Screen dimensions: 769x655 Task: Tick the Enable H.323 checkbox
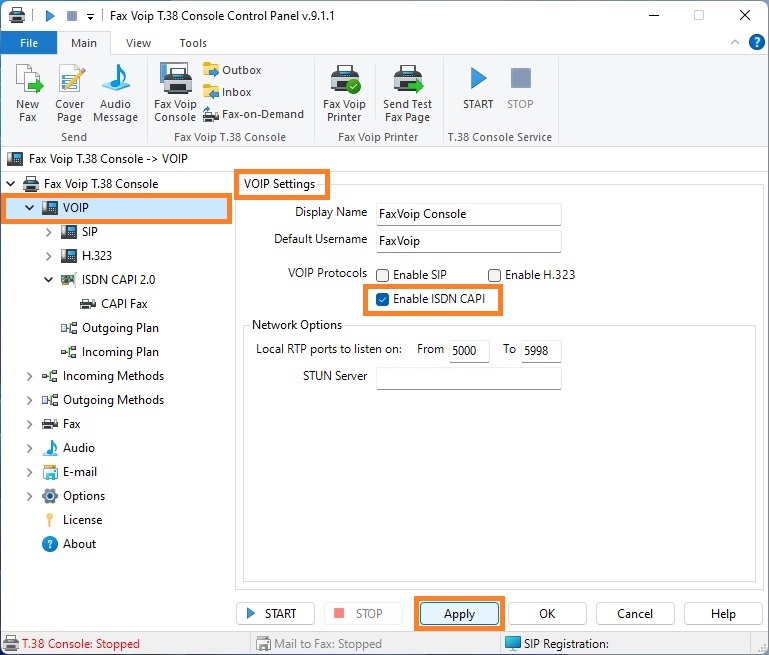tap(494, 275)
